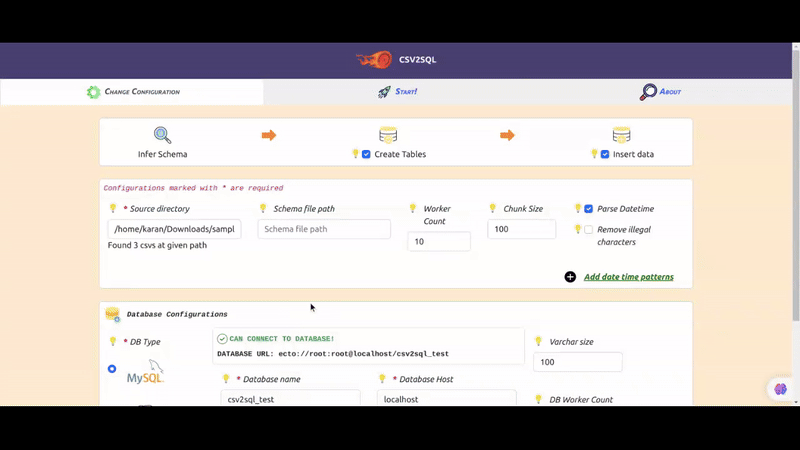This screenshot has width=800, height=450.
Task: Focus the Worker Count field
Action: (x=439, y=241)
